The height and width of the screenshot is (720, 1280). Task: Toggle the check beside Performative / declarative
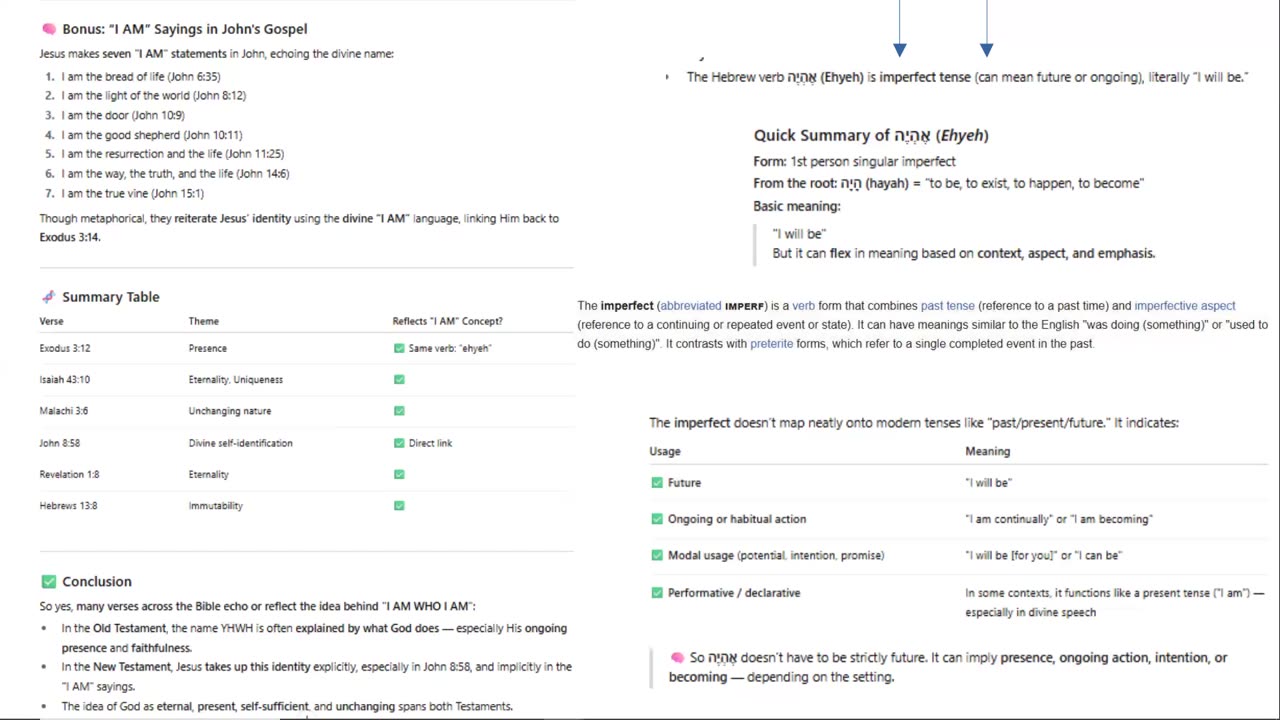(x=657, y=593)
